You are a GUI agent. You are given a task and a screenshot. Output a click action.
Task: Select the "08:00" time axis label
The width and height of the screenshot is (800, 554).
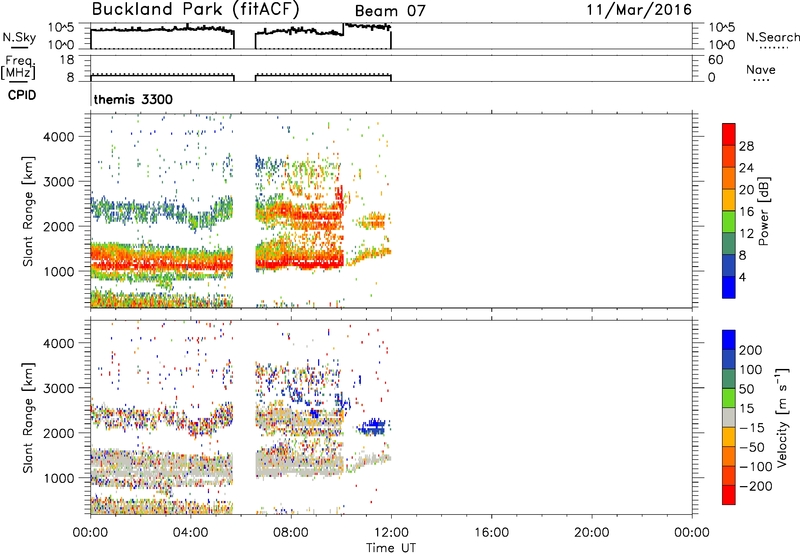(291, 533)
